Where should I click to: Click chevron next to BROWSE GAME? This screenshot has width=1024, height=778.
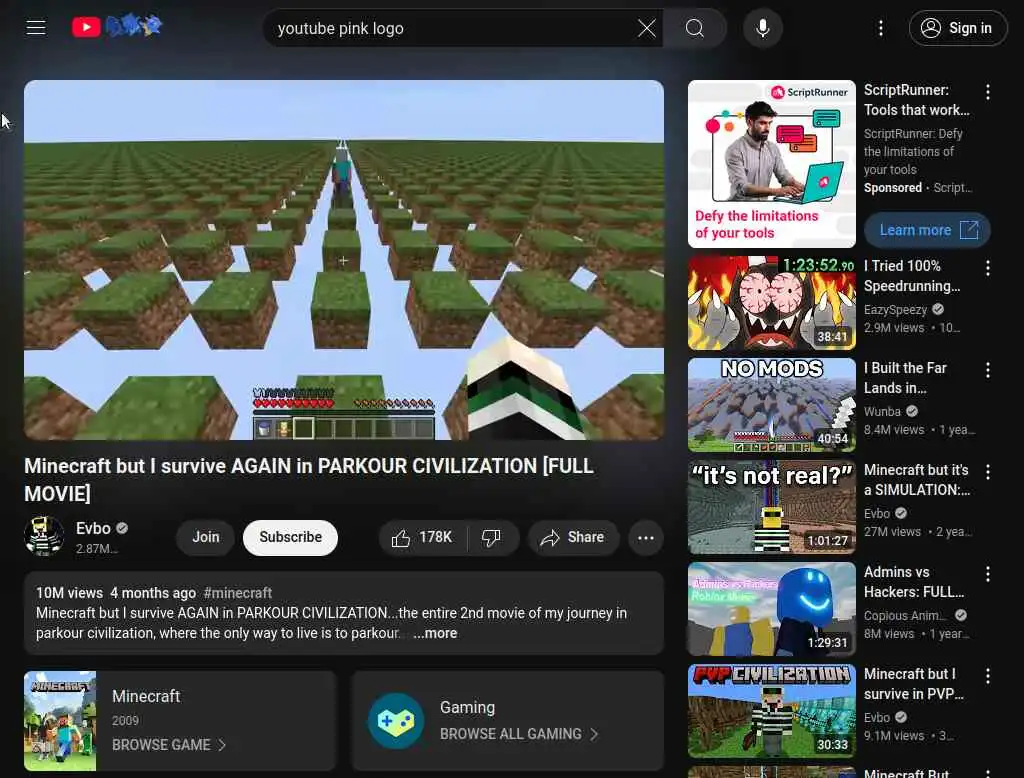[x=222, y=745]
